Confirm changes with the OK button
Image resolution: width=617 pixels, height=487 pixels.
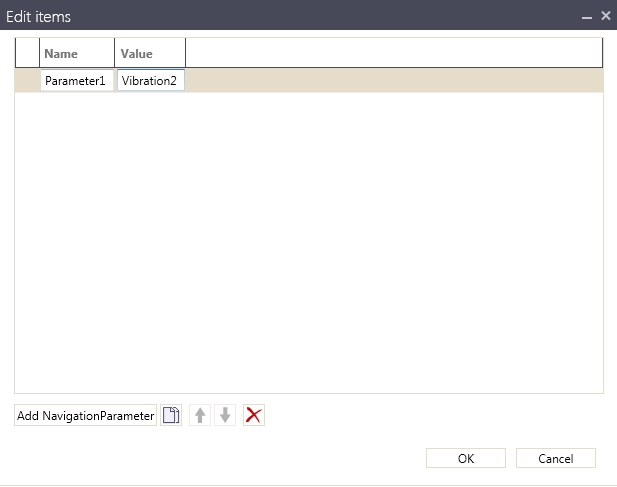tap(465, 459)
